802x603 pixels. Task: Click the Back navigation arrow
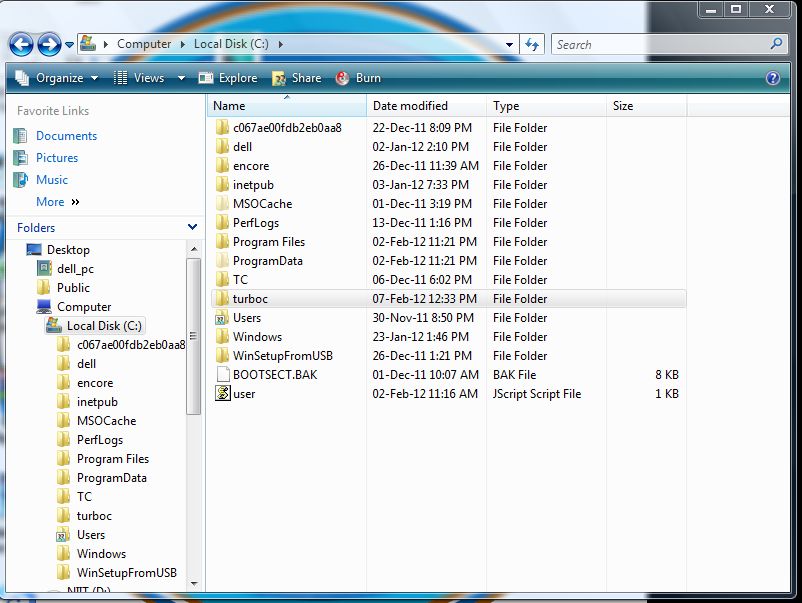(x=21, y=44)
